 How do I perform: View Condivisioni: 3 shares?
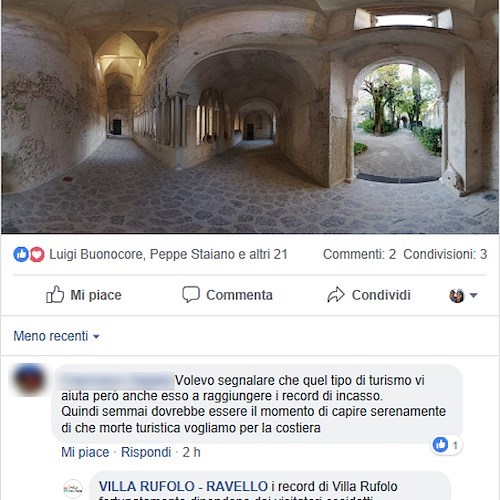(x=445, y=254)
